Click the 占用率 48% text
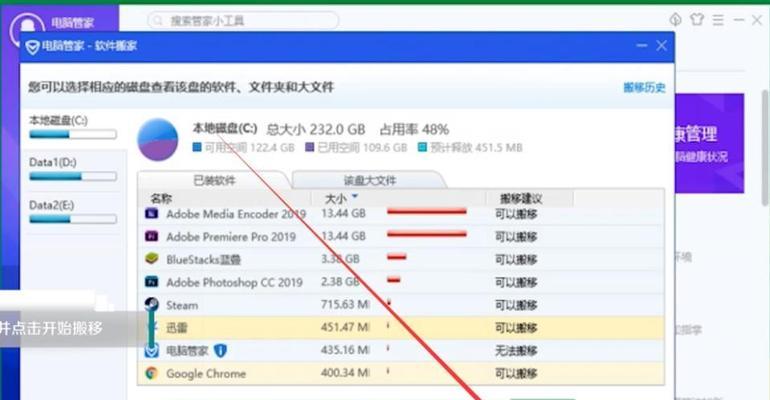The height and width of the screenshot is (400, 770). pos(414,130)
